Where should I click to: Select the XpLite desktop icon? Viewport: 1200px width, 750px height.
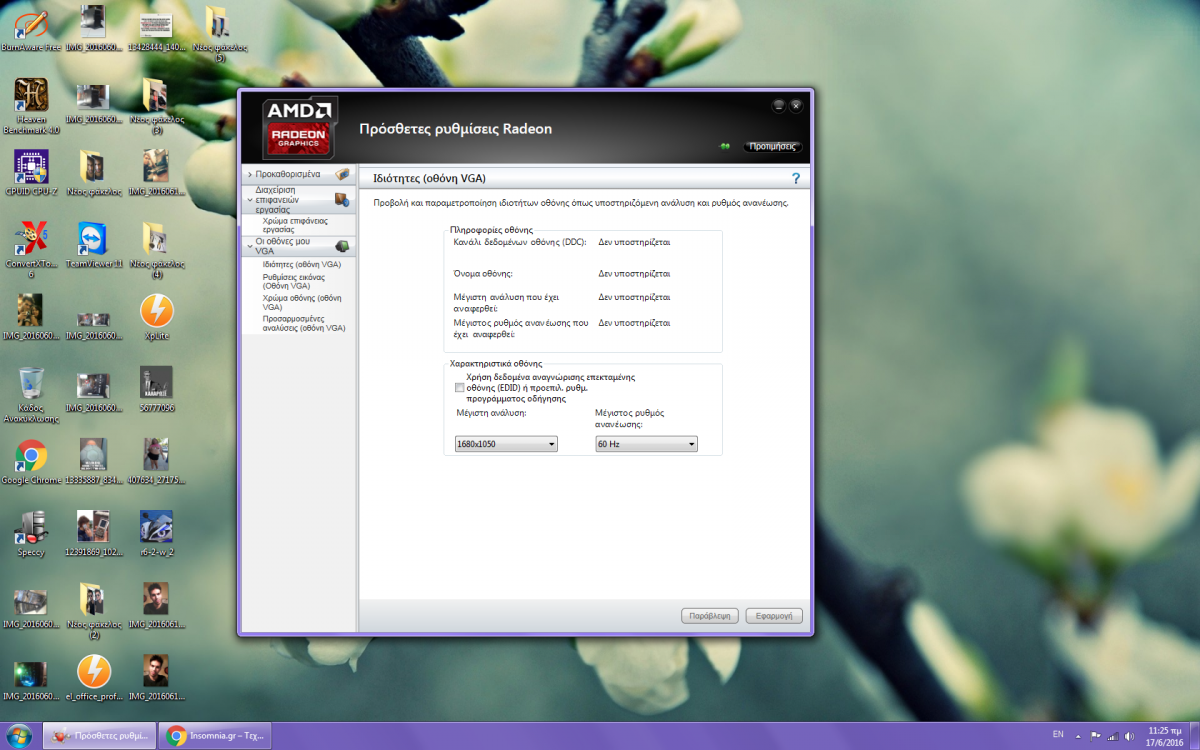pos(156,318)
